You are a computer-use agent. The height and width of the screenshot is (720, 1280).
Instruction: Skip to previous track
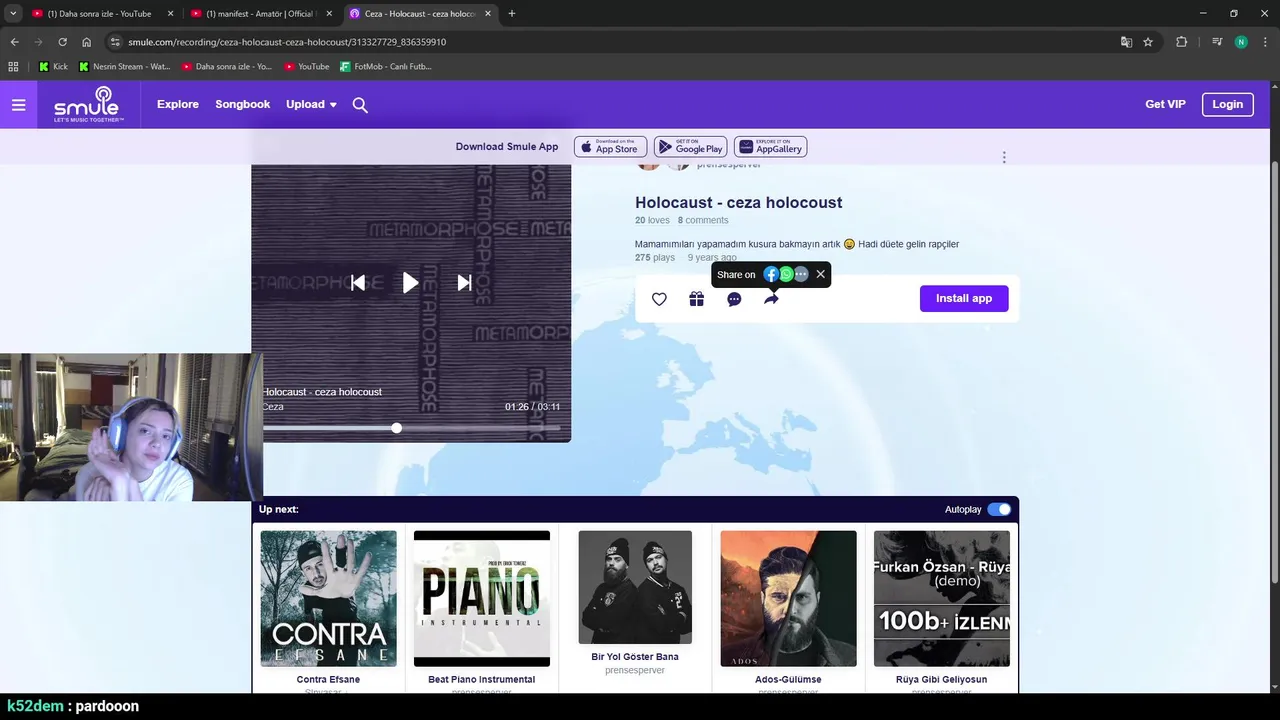tap(357, 283)
